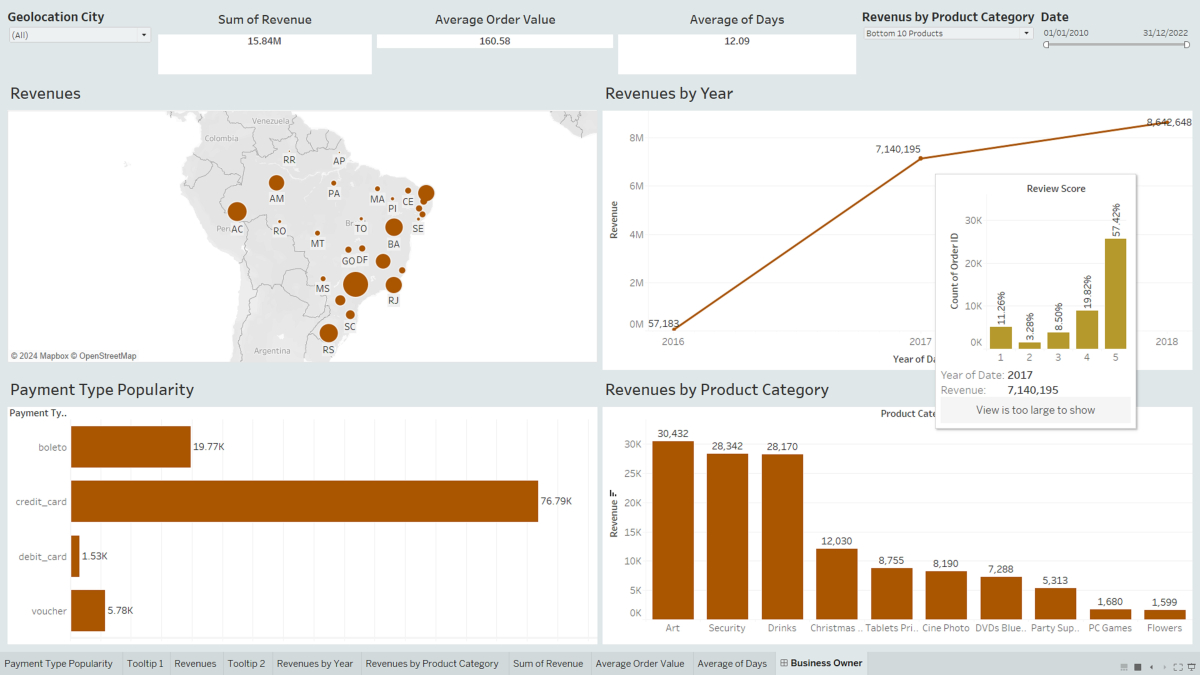This screenshot has height=675, width=1200.
Task: Click the right handle of the Date slider
Action: tap(1186, 44)
